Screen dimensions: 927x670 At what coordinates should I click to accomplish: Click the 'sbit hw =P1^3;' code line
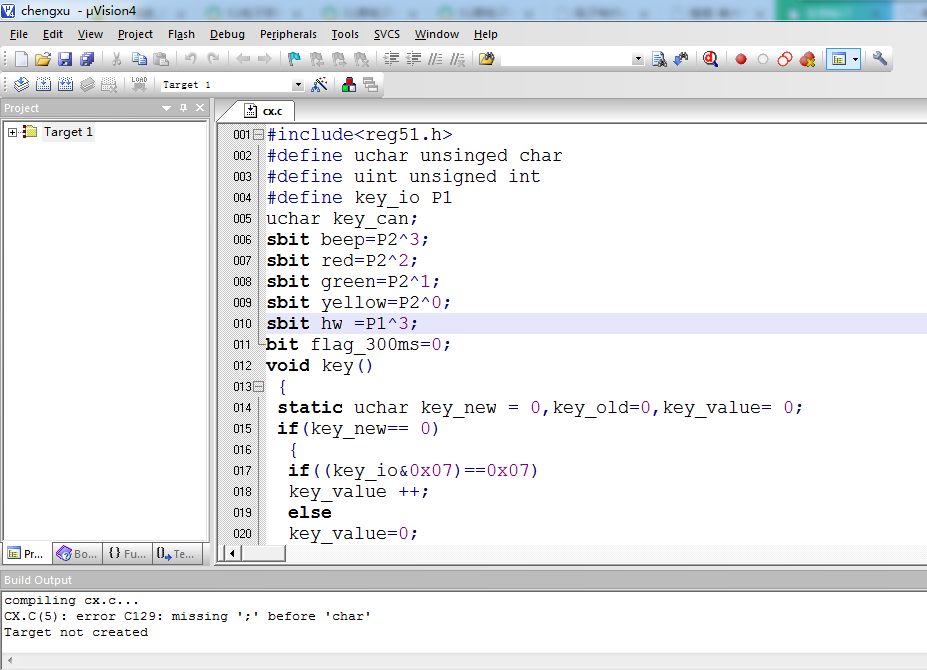coord(342,323)
